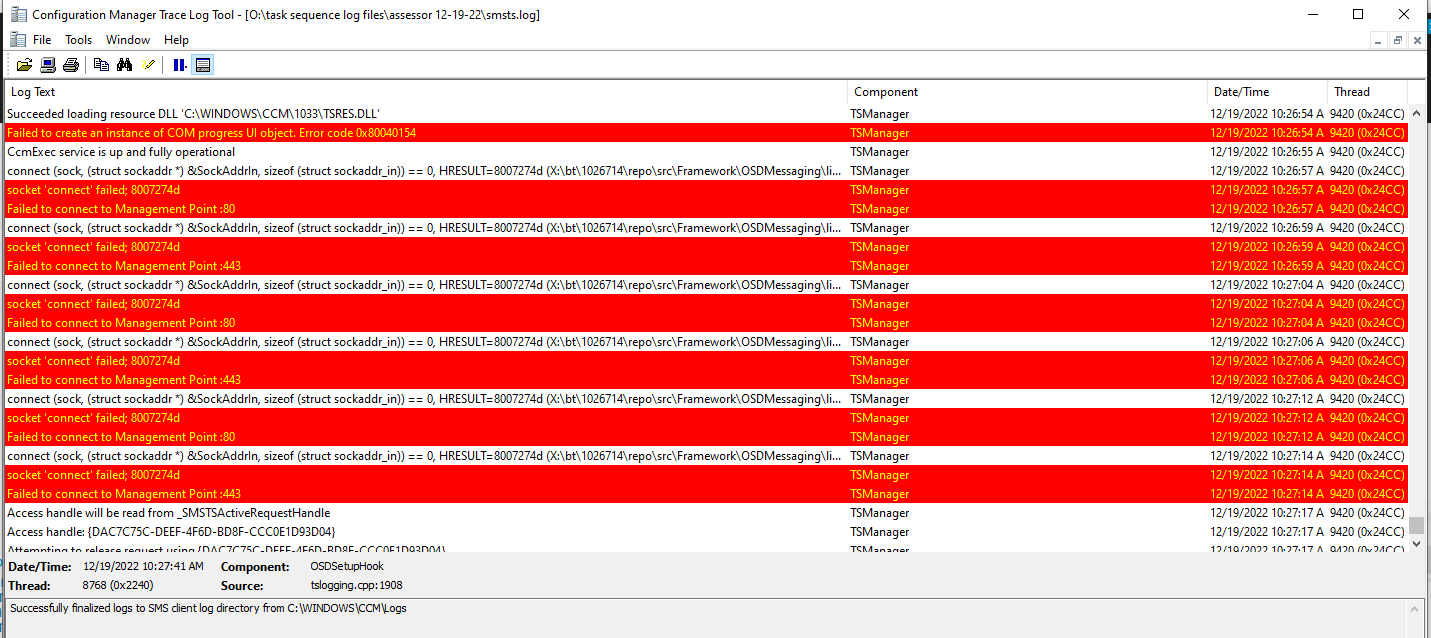Copy log entries using the copy icon
Screen dimensions: 1431x638
(100, 64)
